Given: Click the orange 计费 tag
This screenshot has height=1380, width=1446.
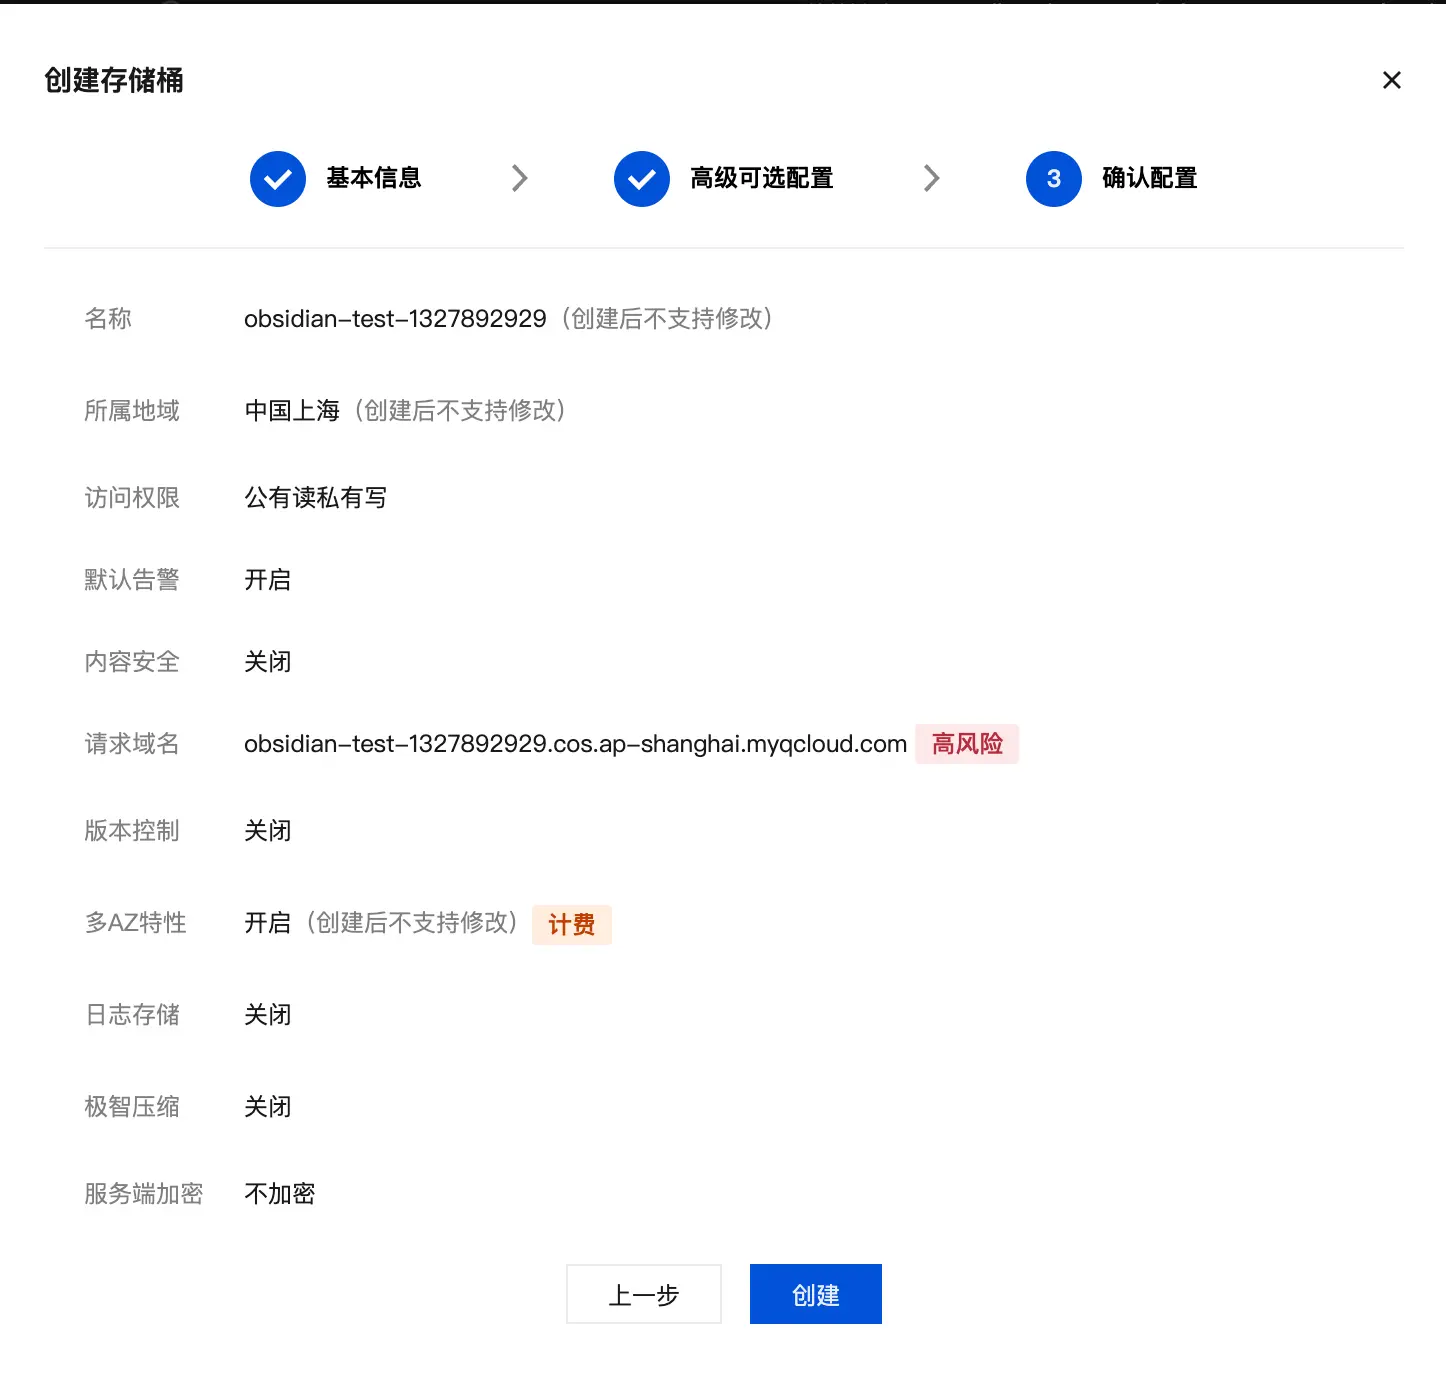Looking at the screenshot, I should pyautogui.click(x=571, y=924).
